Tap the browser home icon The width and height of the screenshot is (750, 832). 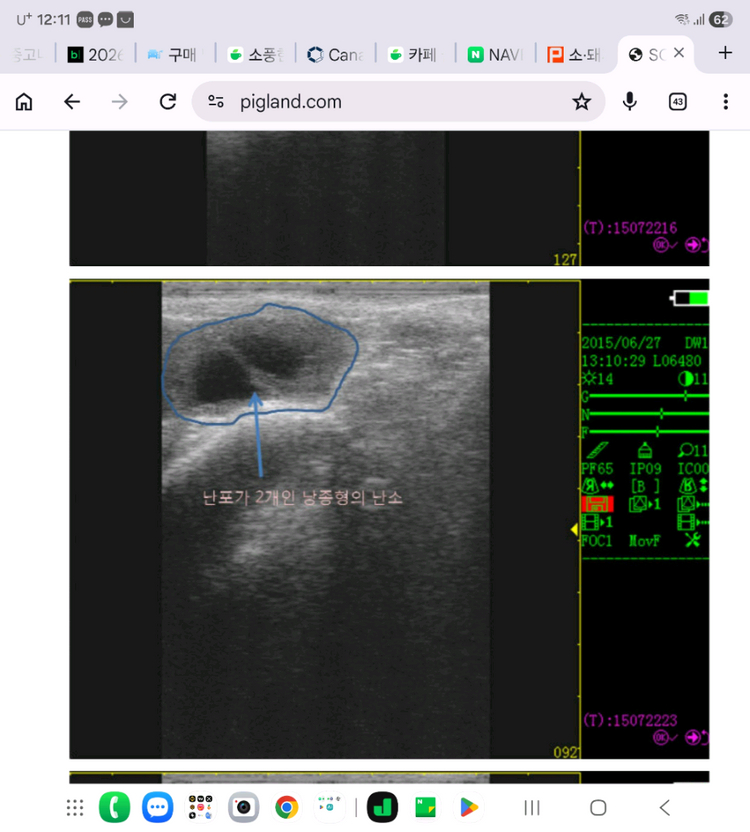[x=24, y=101]
